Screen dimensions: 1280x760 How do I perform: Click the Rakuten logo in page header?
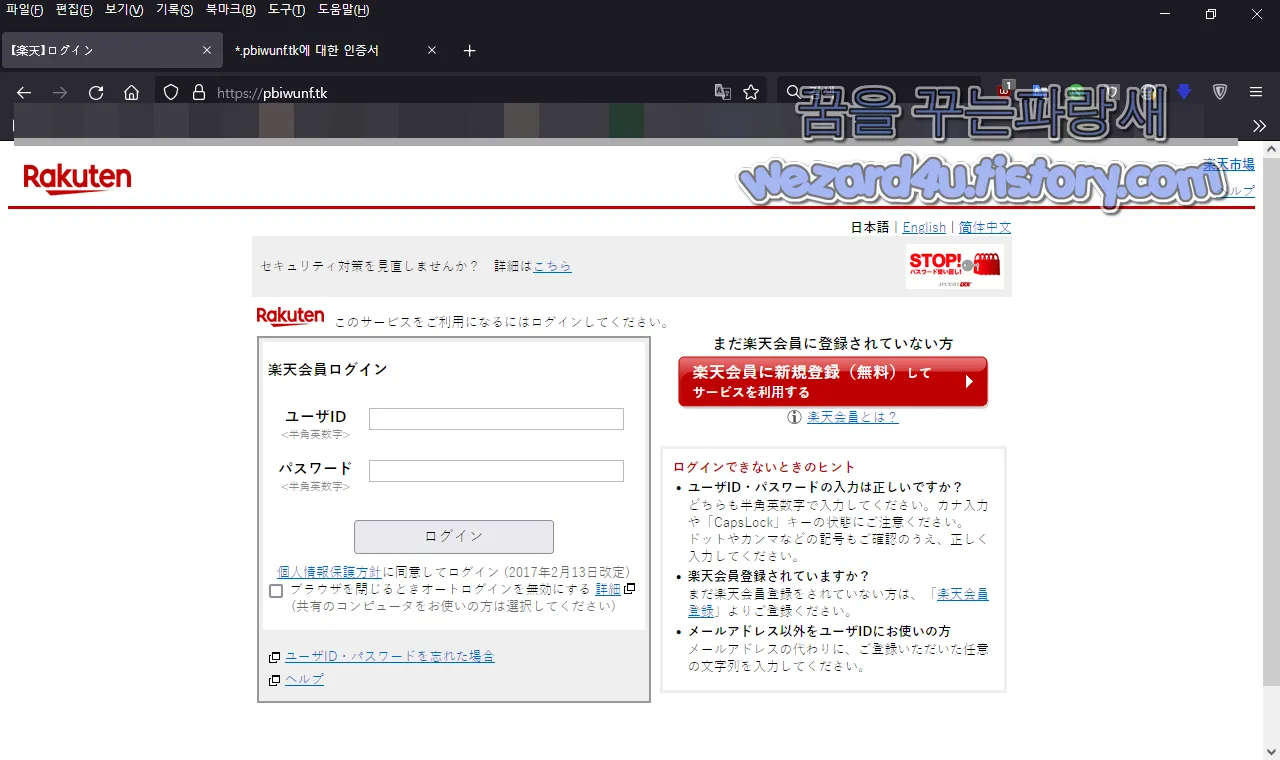[77, 179]
